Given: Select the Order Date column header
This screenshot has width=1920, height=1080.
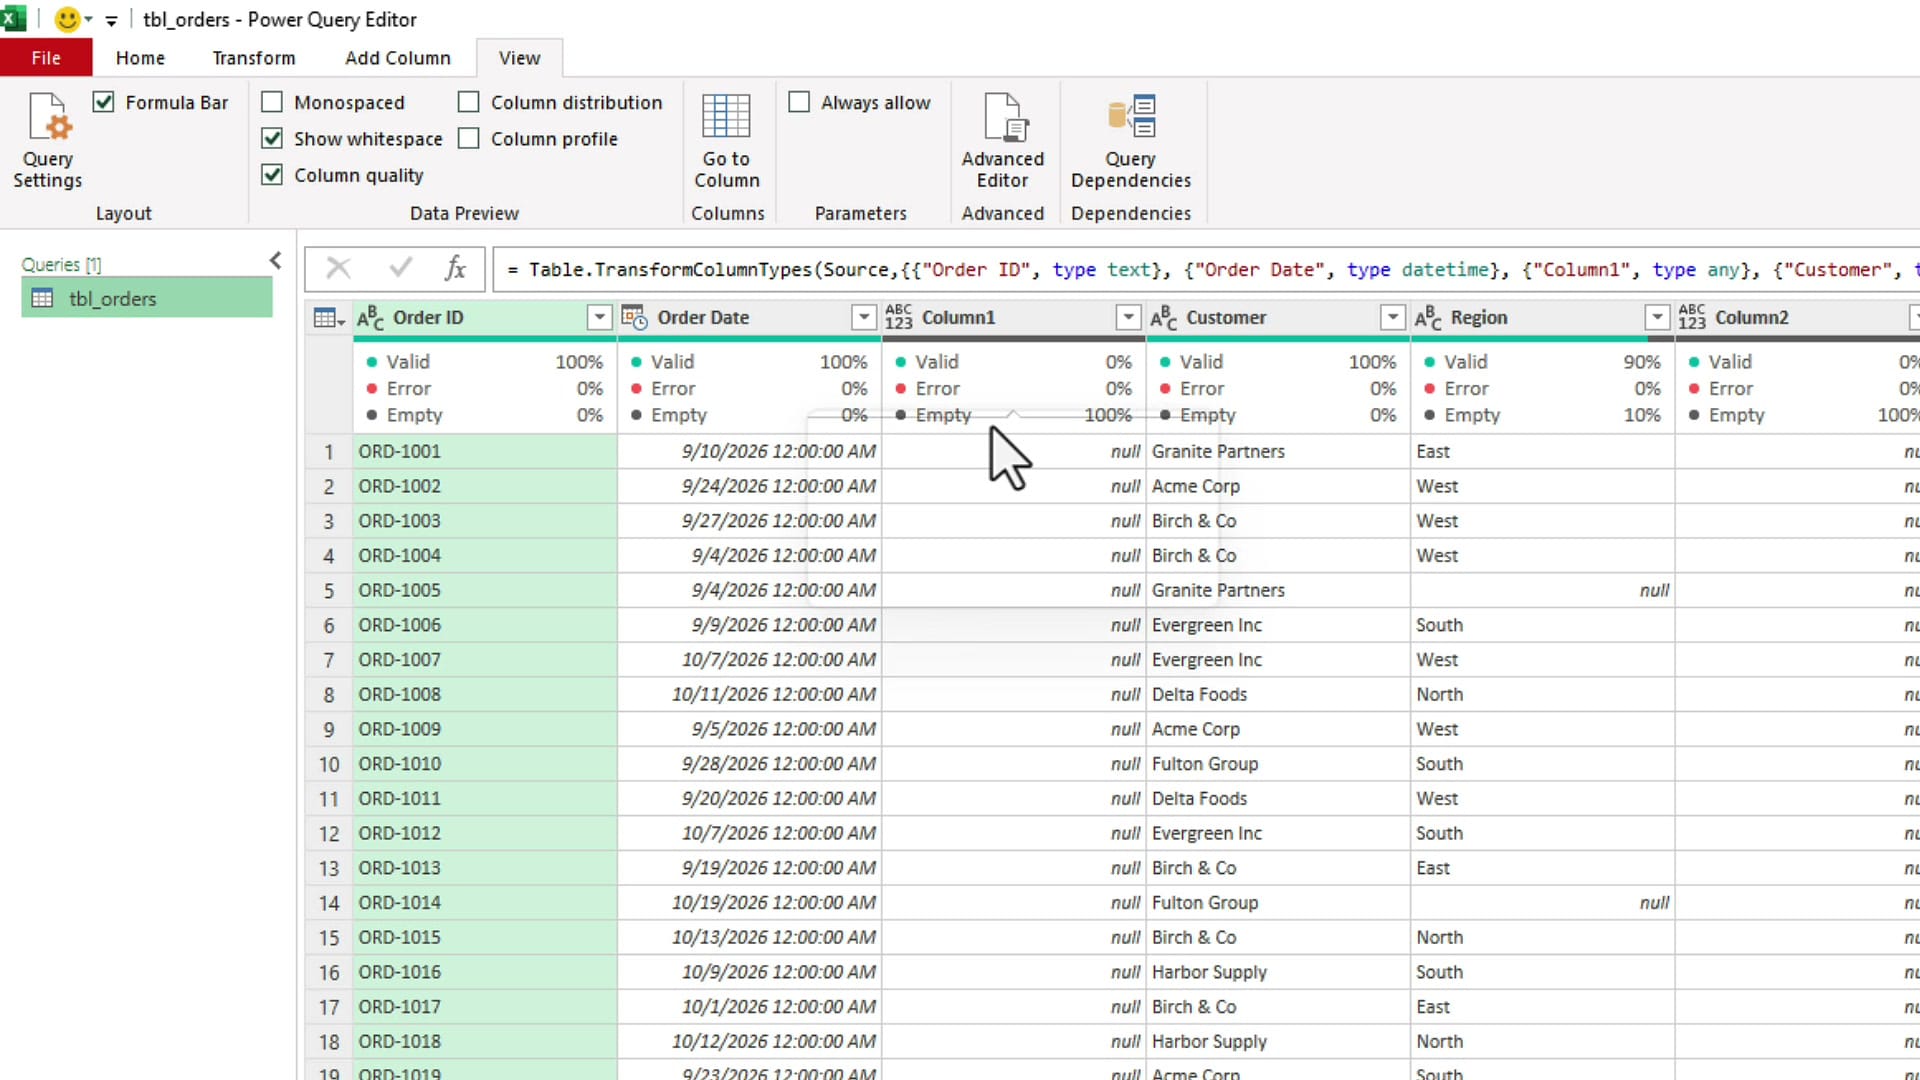Looking at the screenshot, I should [x=703, y=318].
